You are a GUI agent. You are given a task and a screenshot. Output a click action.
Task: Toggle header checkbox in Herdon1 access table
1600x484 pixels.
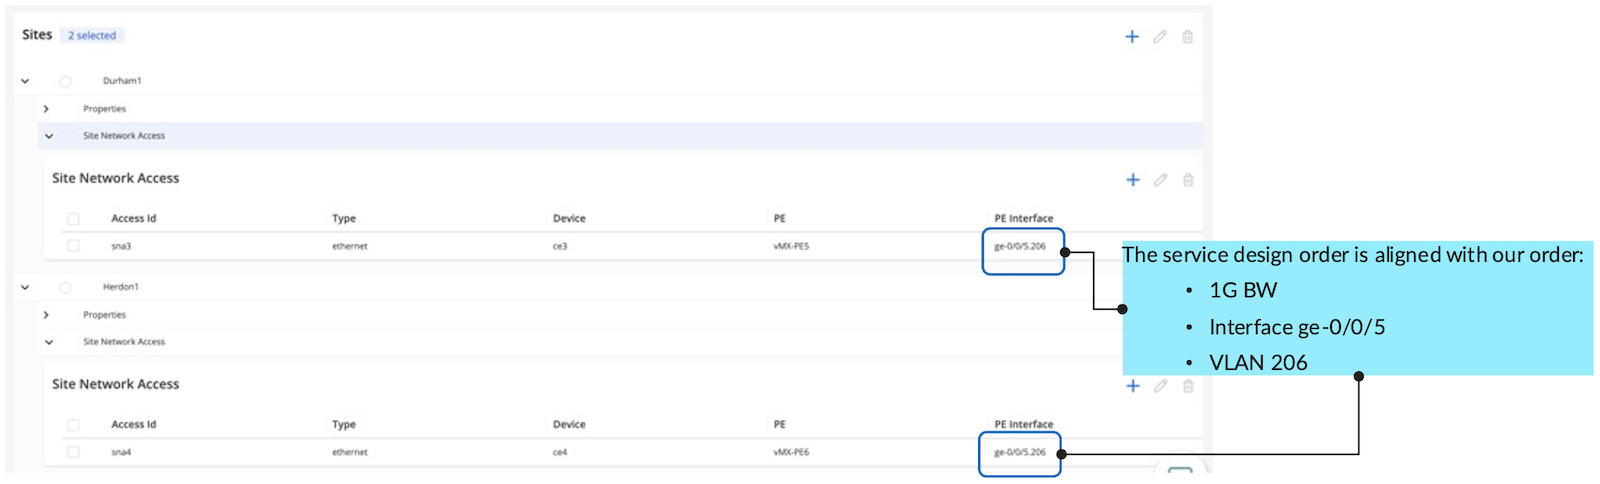click(73, 424)
